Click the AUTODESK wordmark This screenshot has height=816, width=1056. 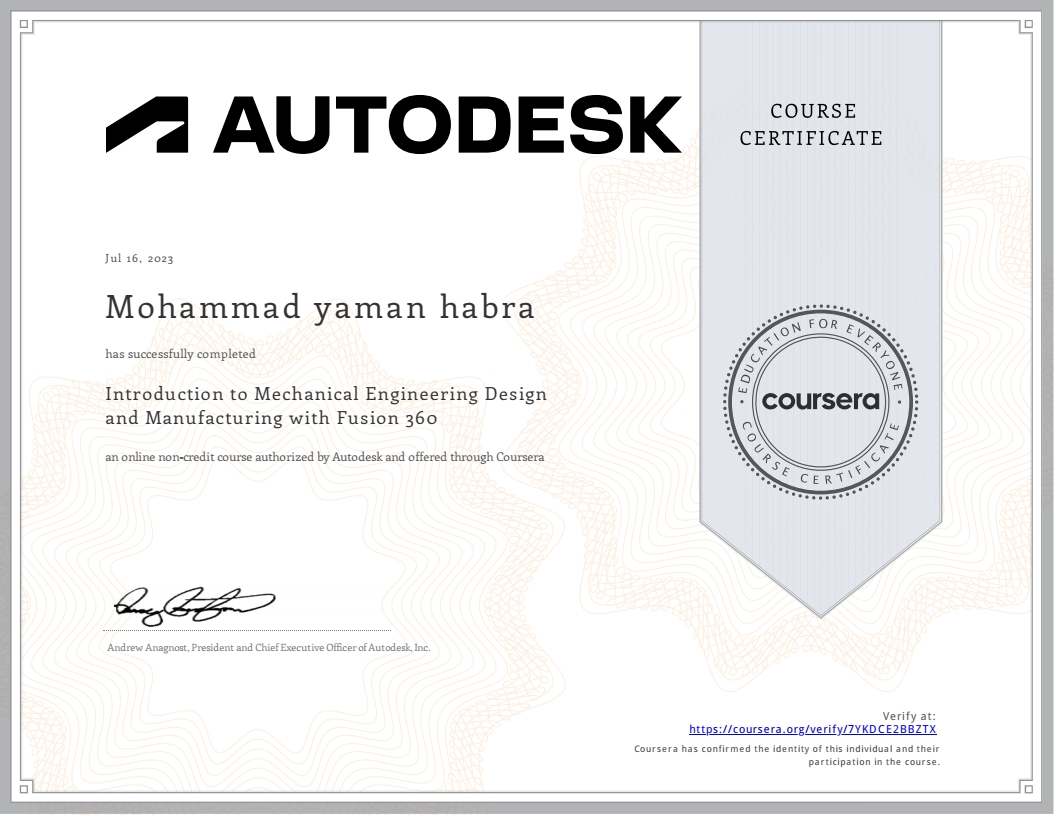(x=448, y=125)
